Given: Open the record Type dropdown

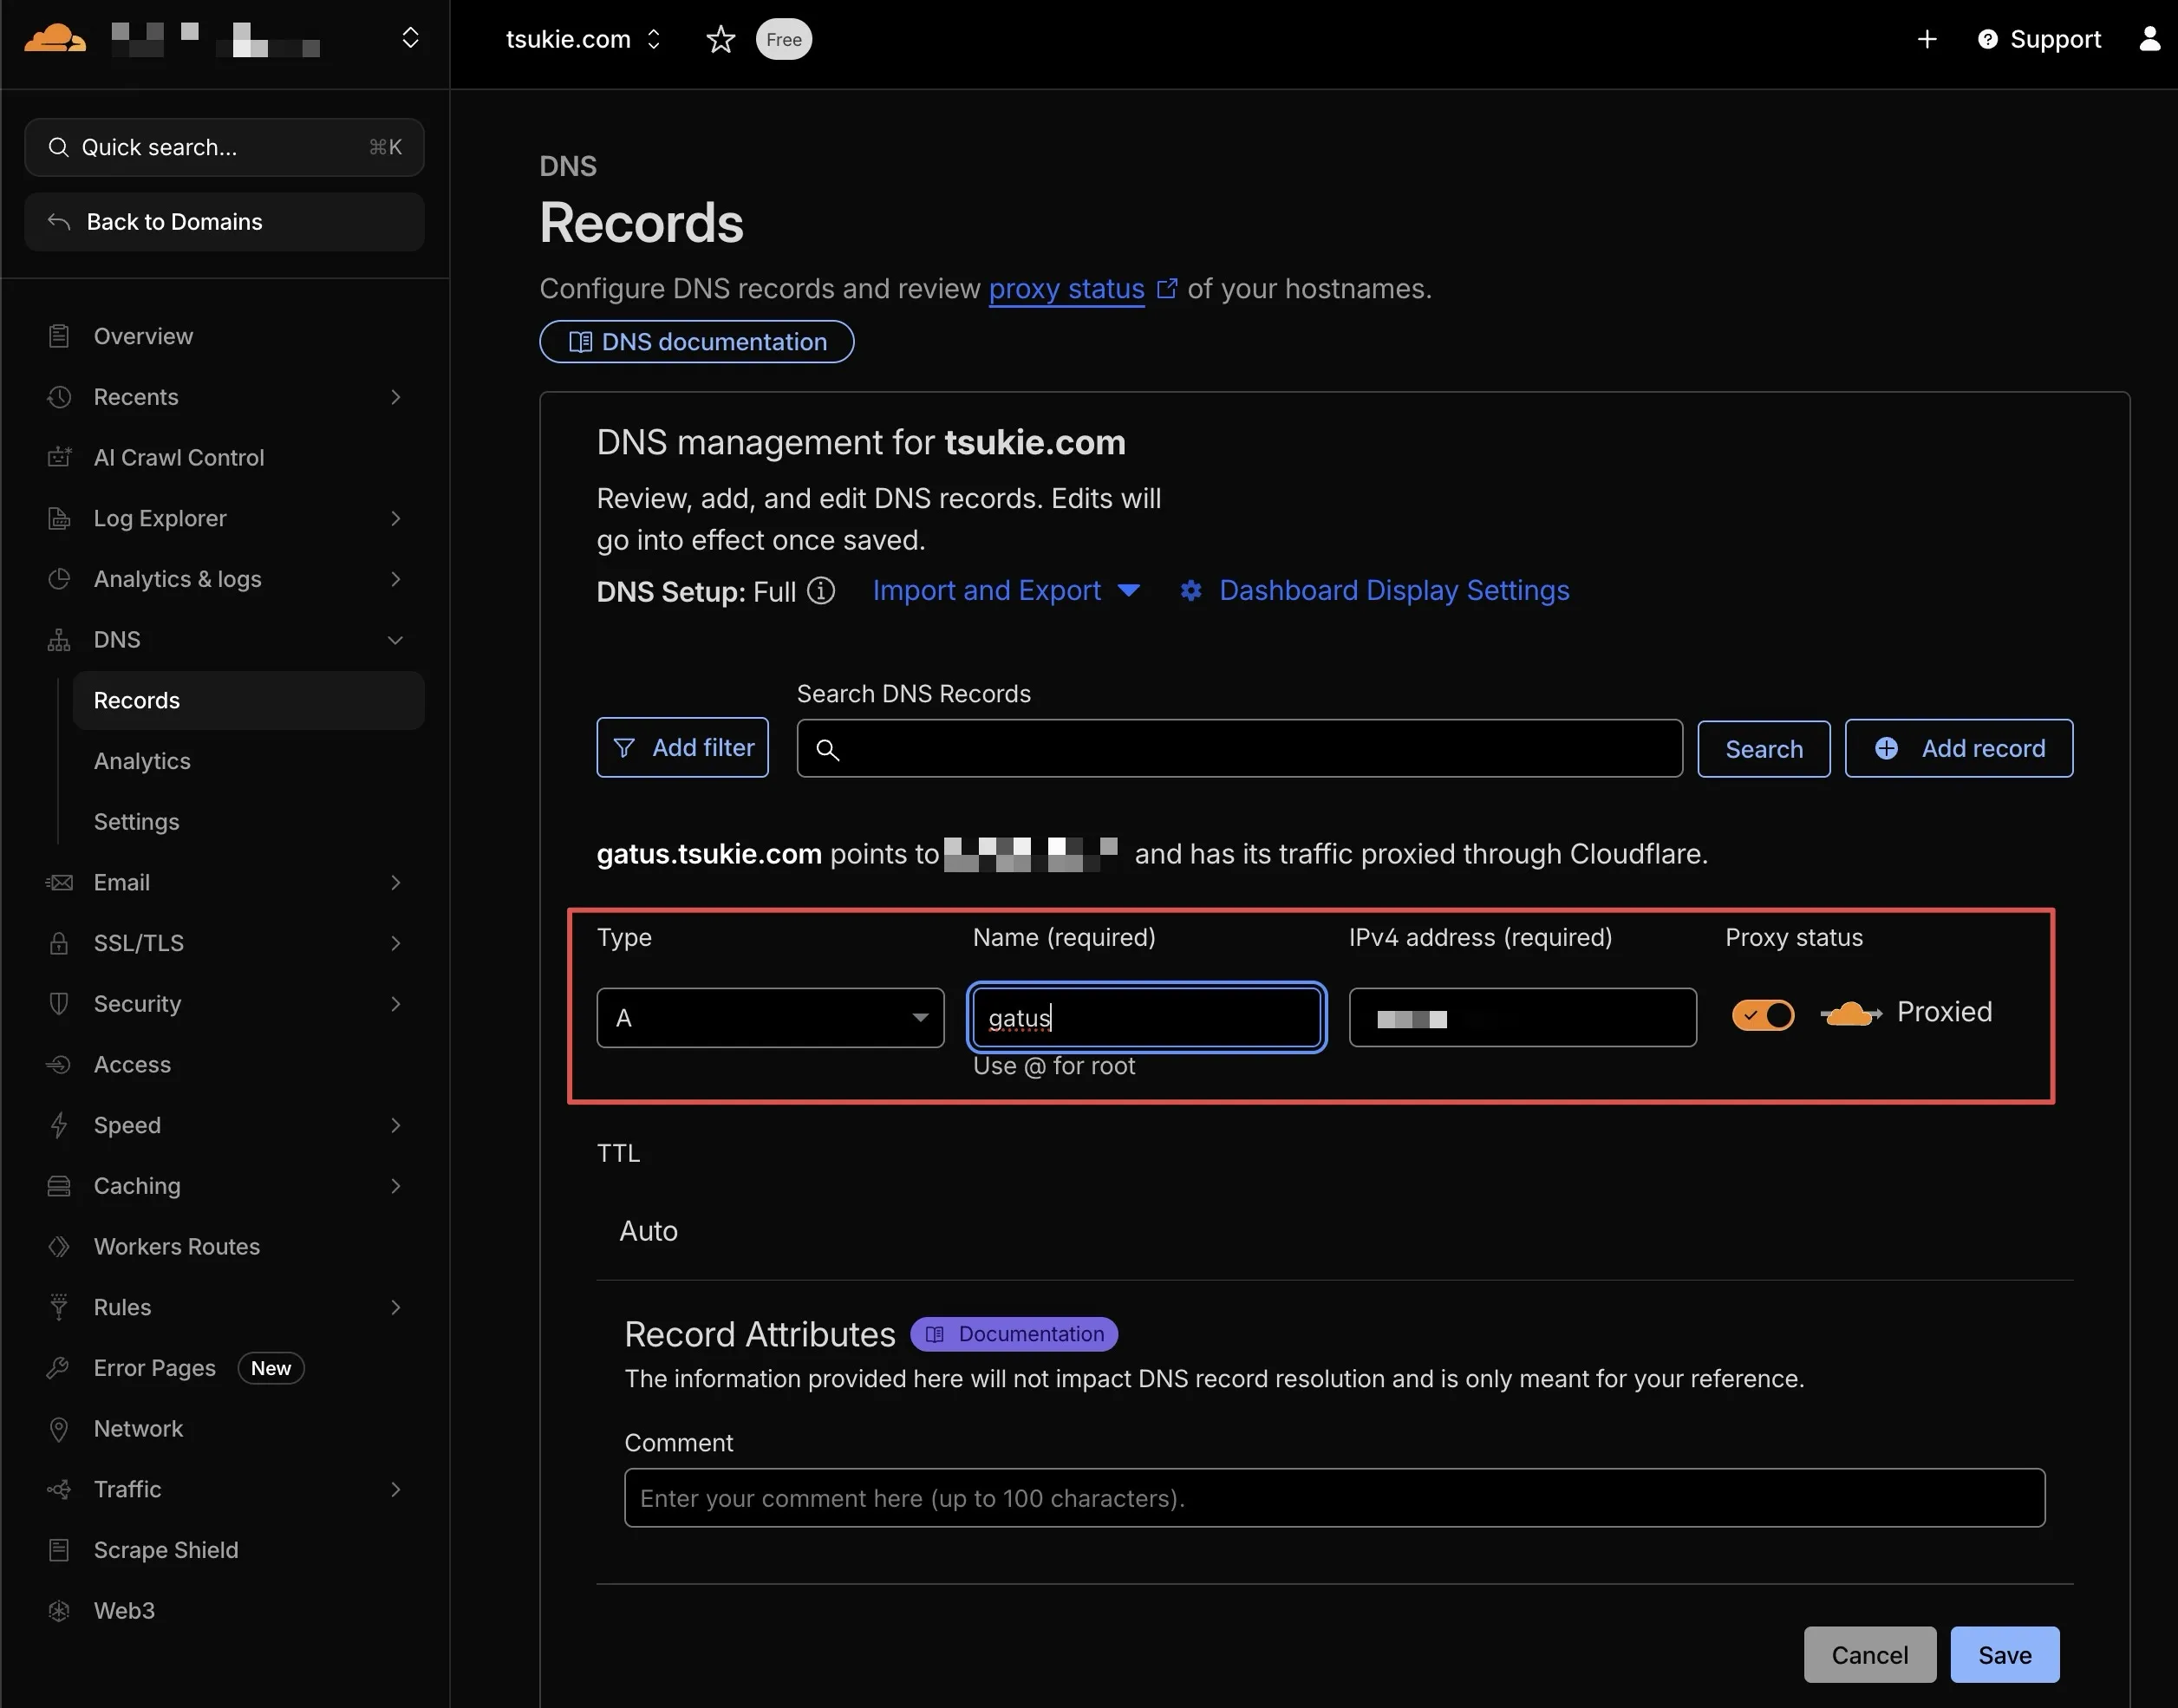Looking at the screenshot, I should (x=770, y=1017).
